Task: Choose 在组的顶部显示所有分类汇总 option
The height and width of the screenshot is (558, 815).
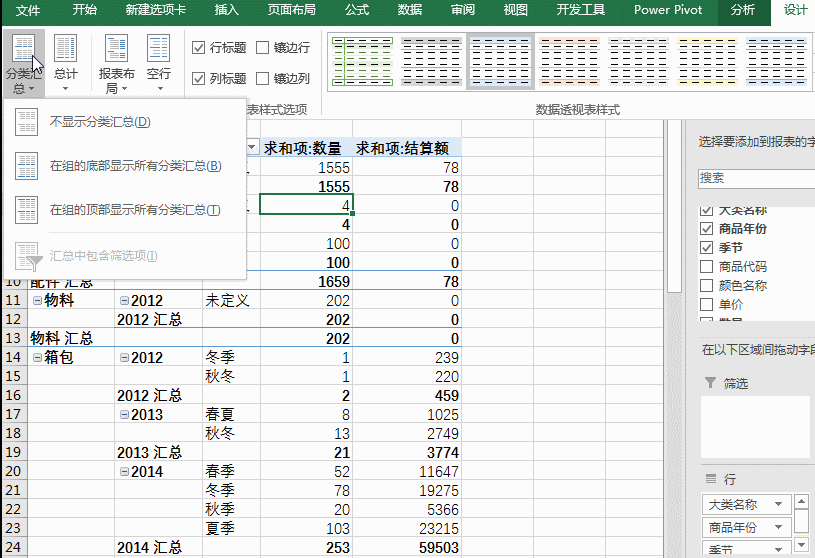Action: click(135, 210)
